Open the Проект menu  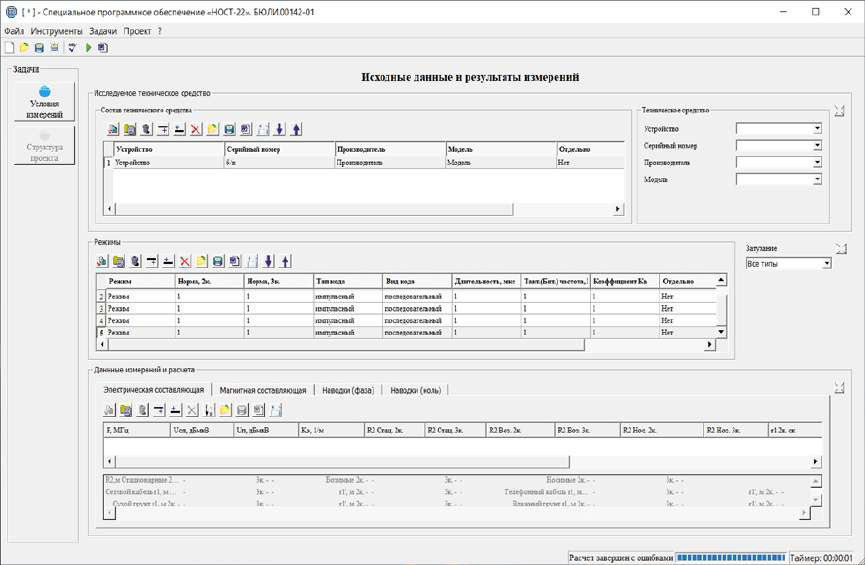tap(137, 31)
